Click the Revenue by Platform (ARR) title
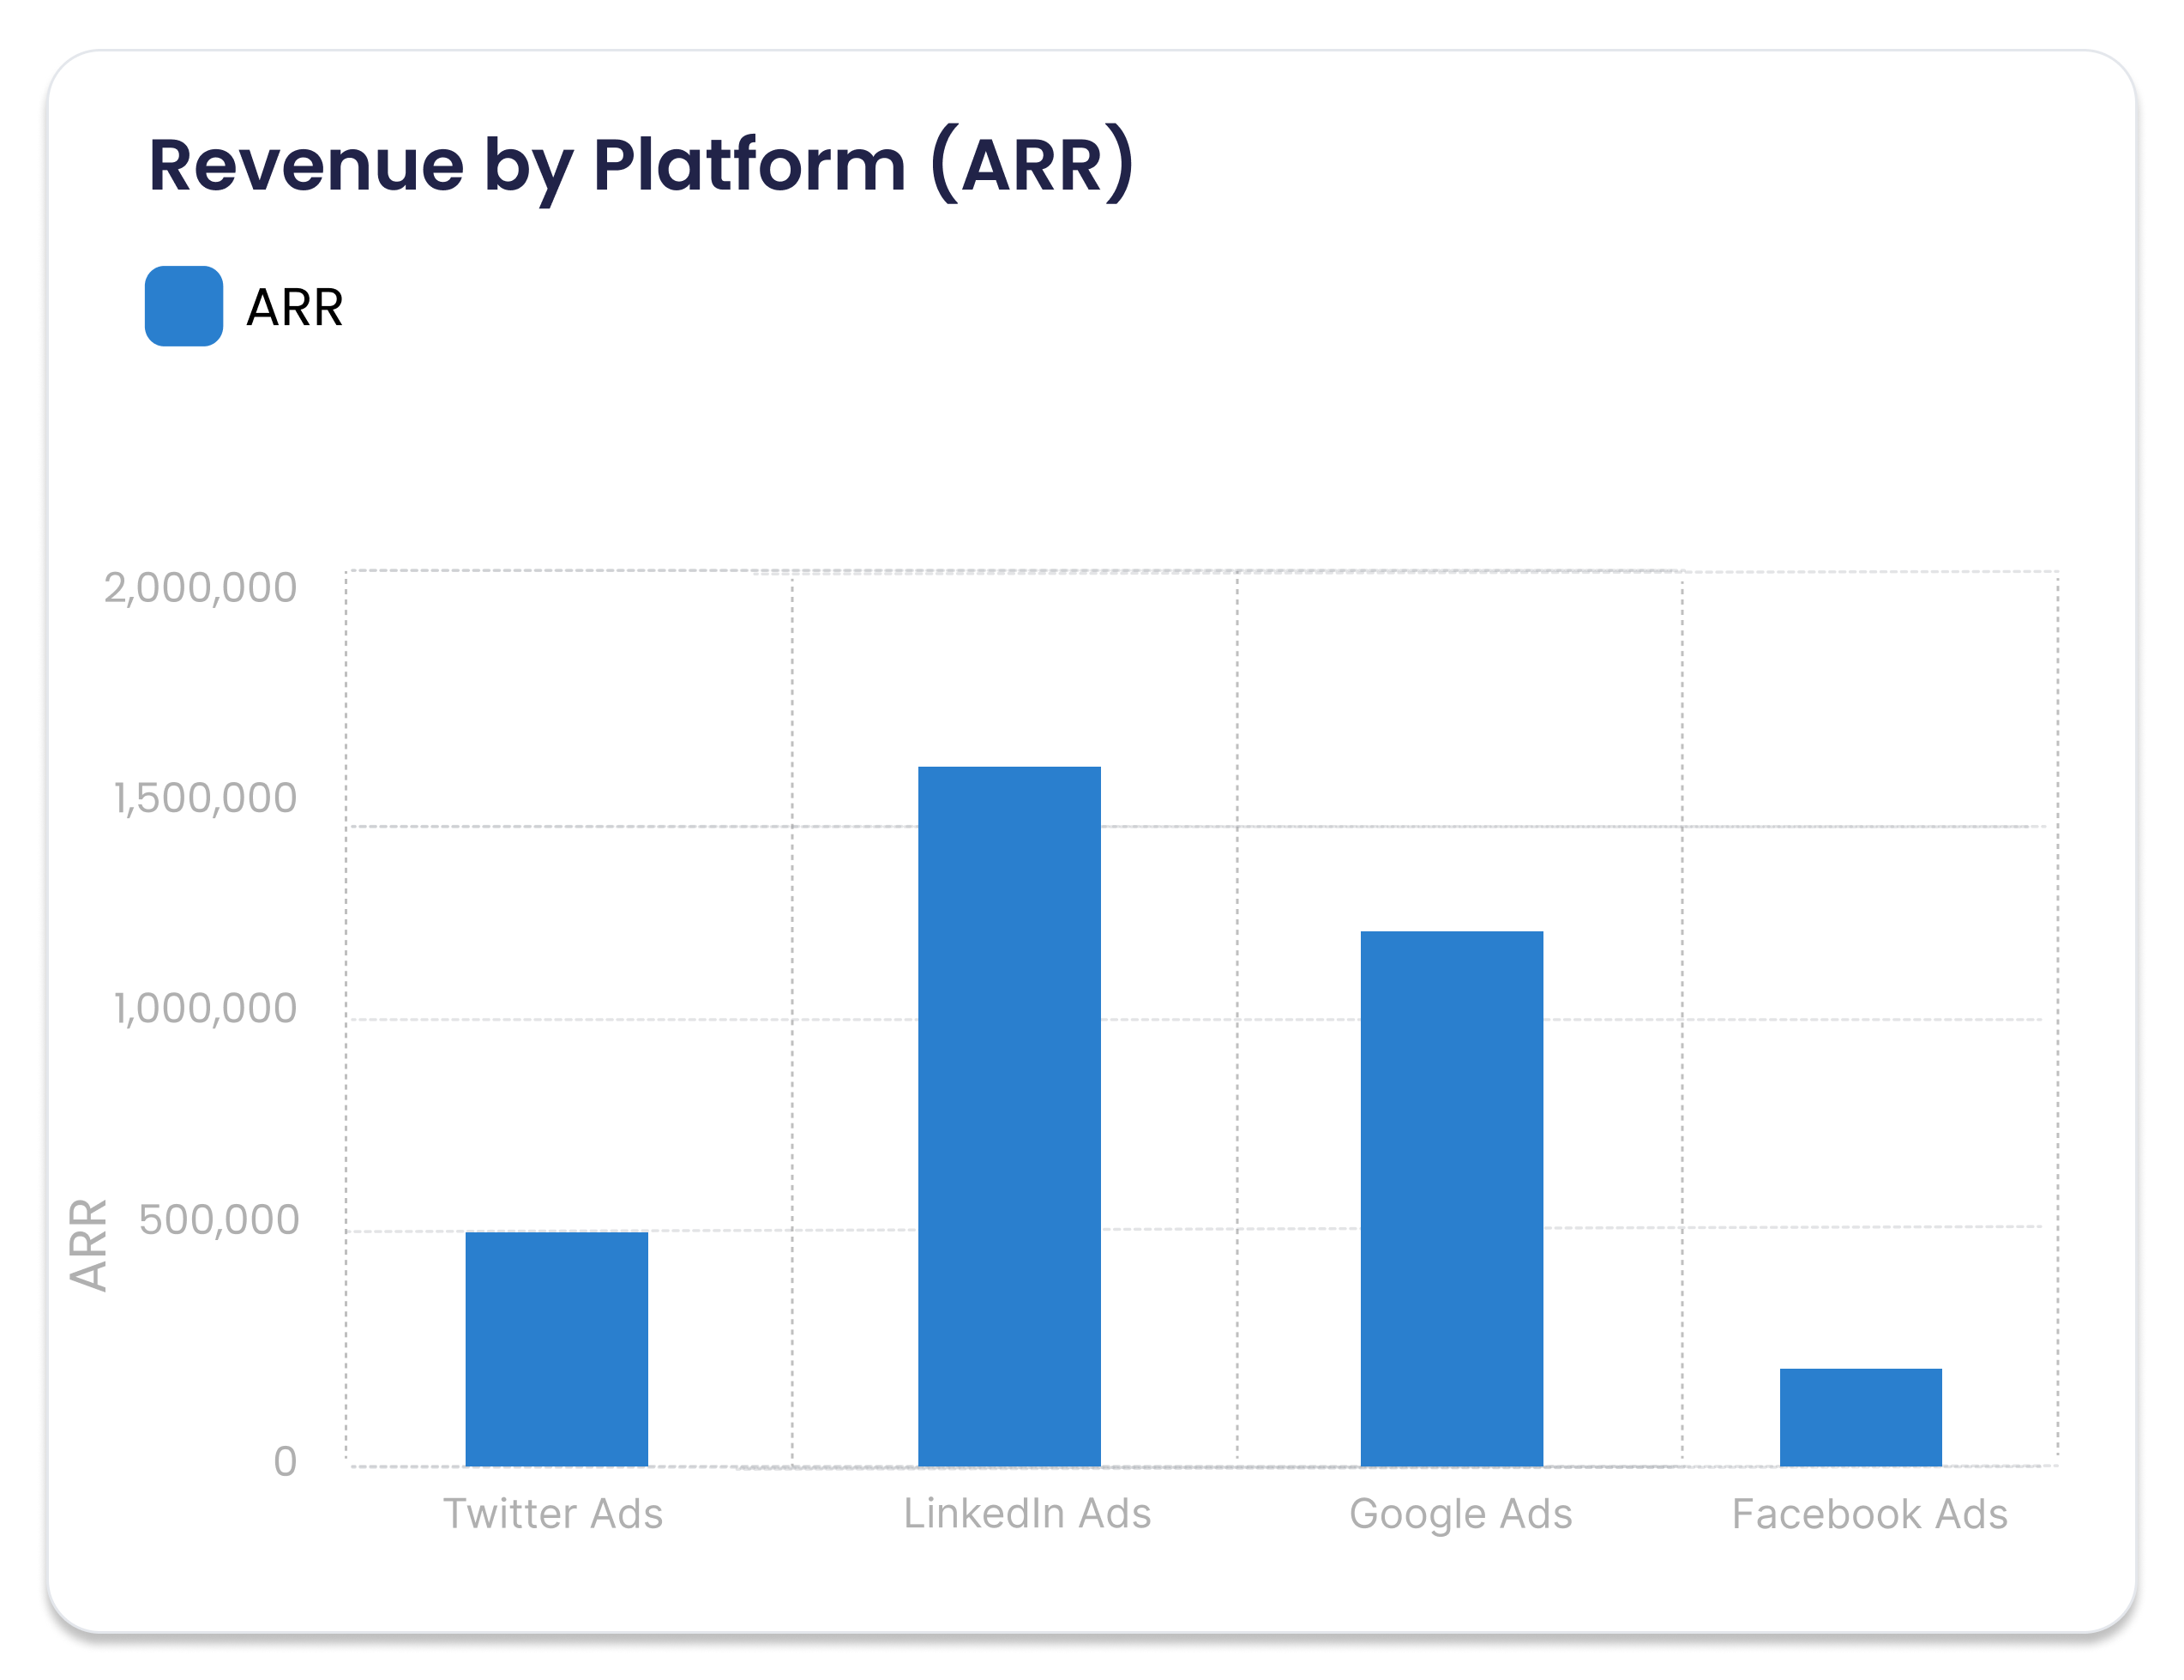This screenshot has height=1680, width=2184. (641, 165)
